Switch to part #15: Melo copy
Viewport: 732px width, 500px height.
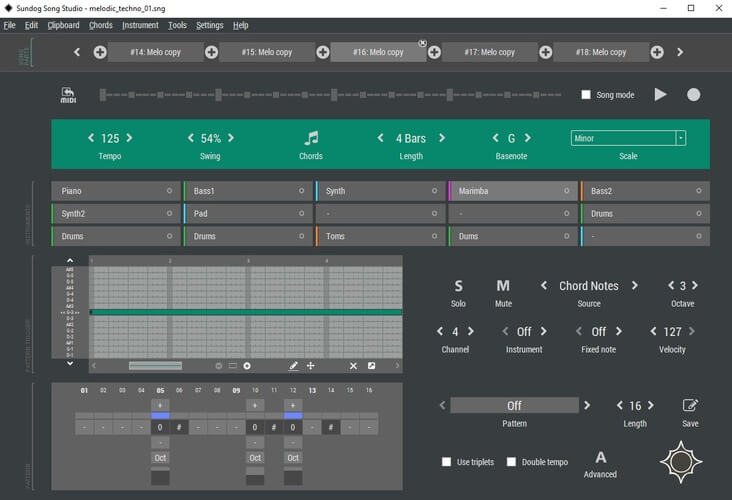267,52
